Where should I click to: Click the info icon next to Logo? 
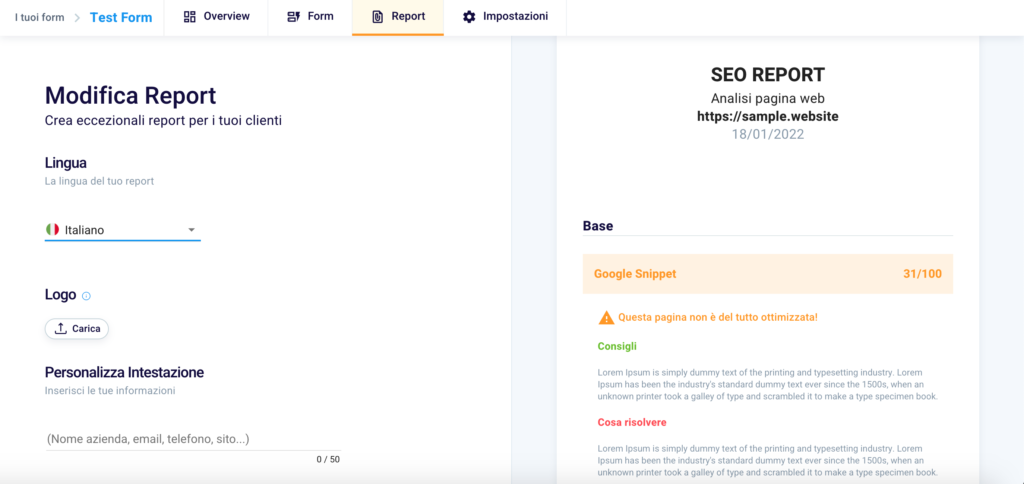coord(86,296)
